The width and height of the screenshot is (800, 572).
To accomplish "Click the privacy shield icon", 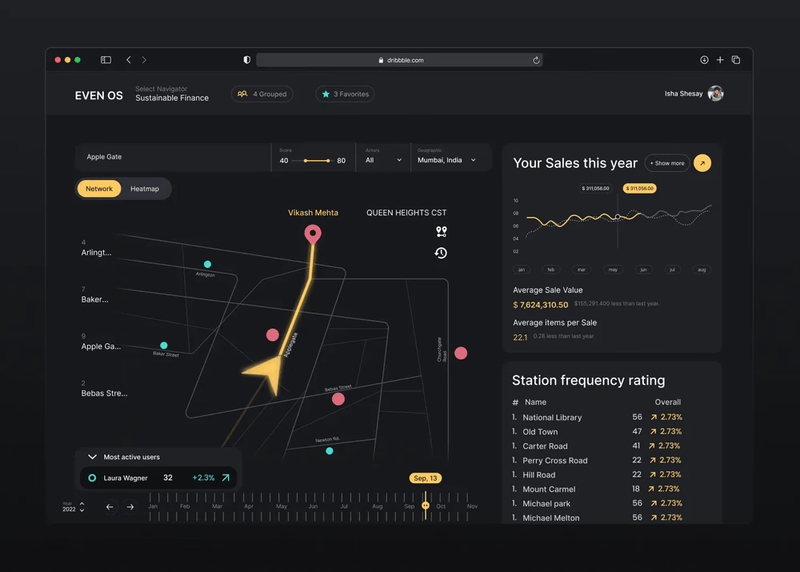I will coord(247,60).
